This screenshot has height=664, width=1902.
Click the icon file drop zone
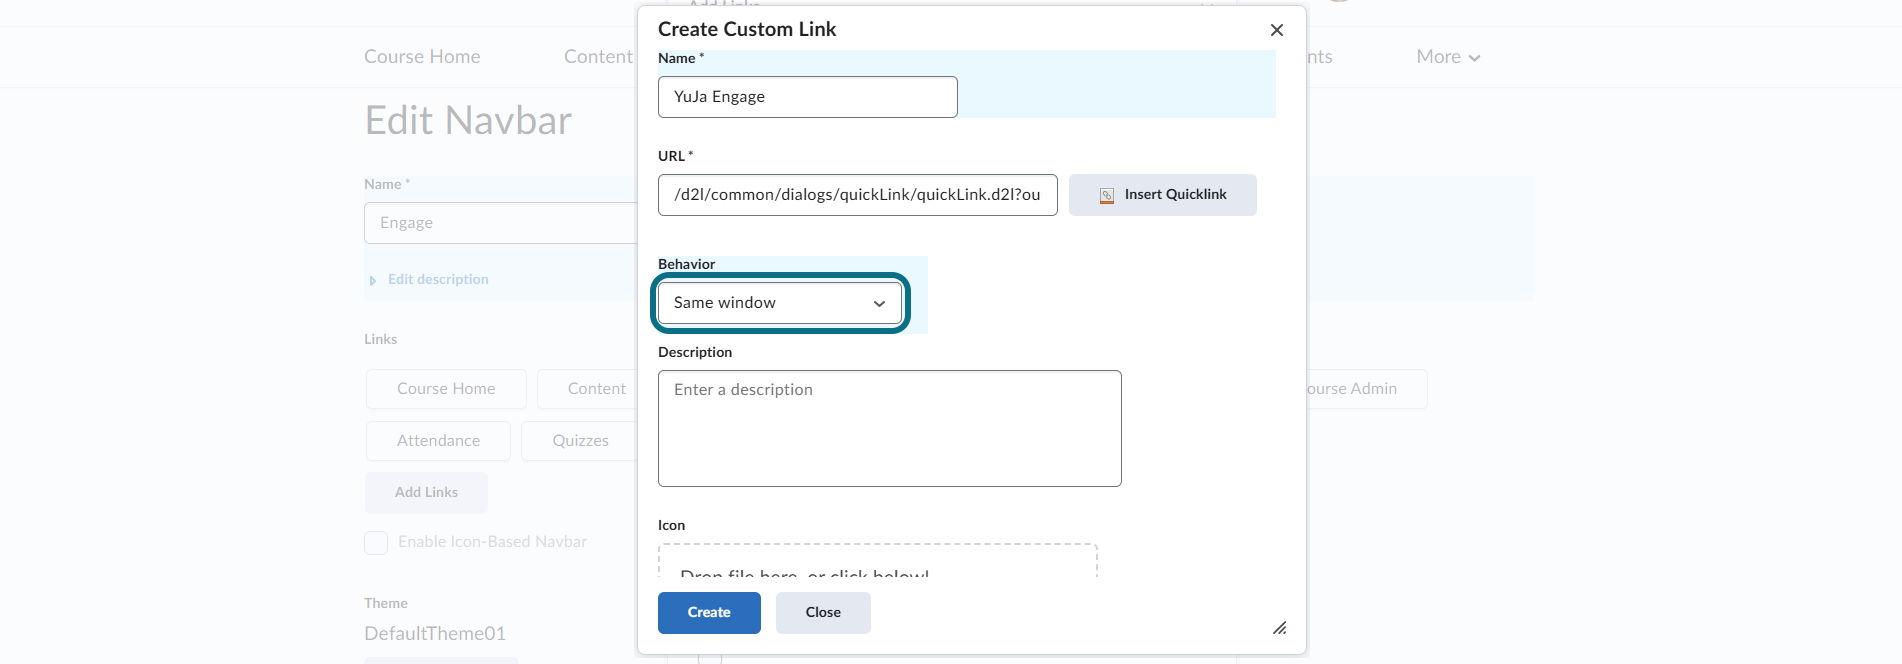click(x=877, y=560)
